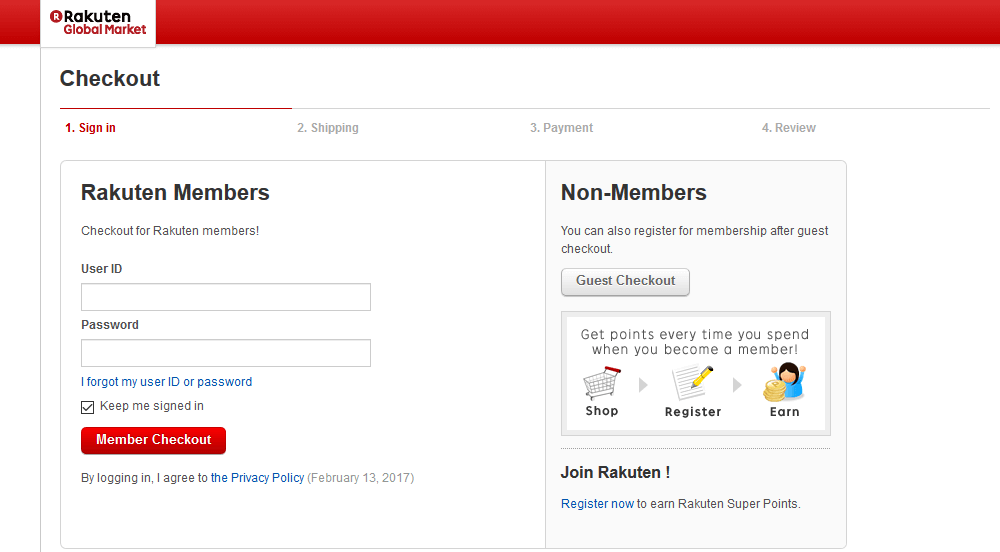
Task: Click the 'Keep me signed in' label
Action: [x=152, y=406]
